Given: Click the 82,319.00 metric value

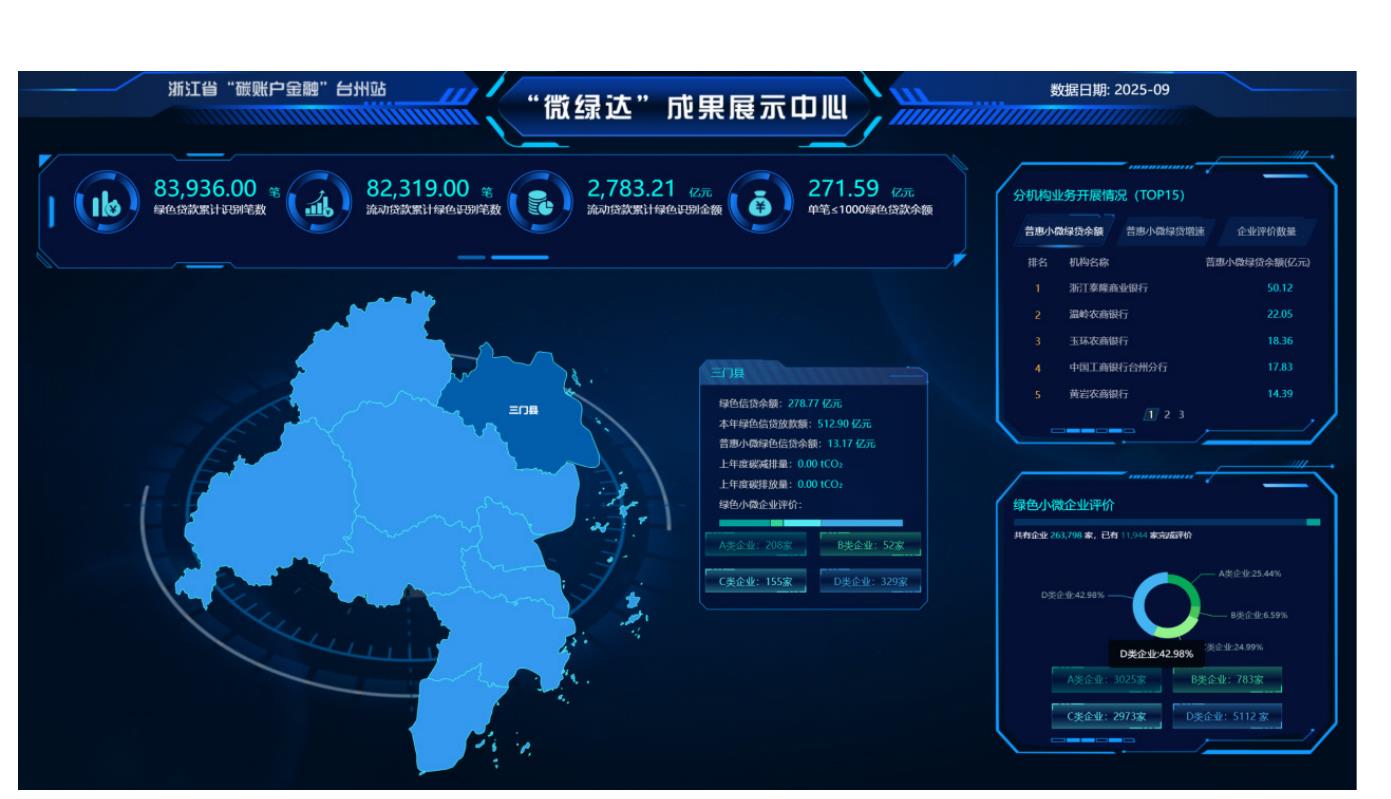Looking at the screenshot, I should coord(418,188).
